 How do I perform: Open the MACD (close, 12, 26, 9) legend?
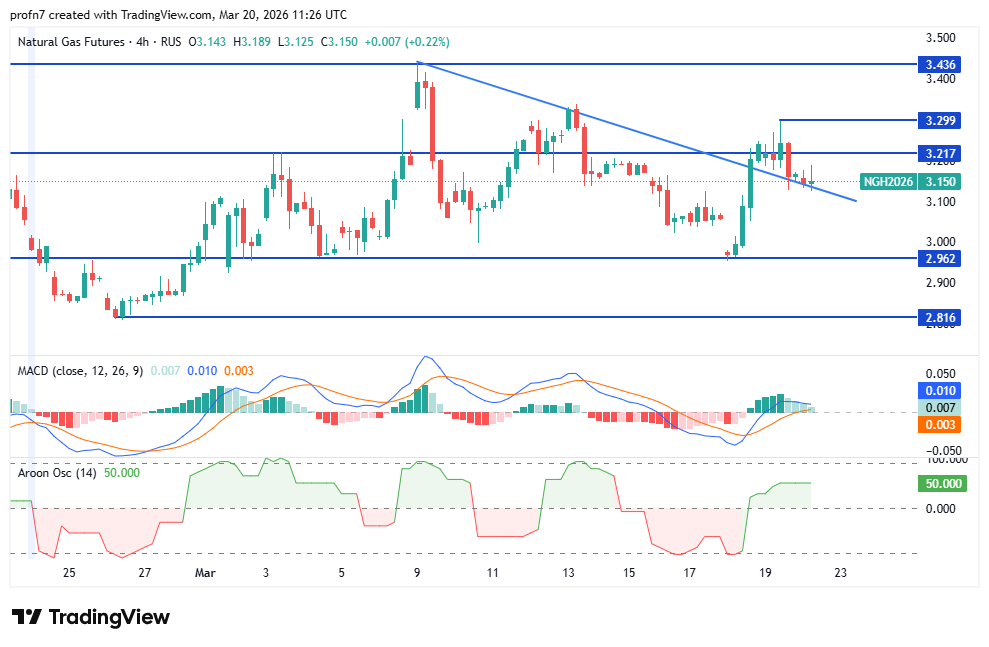click(80, 371)
